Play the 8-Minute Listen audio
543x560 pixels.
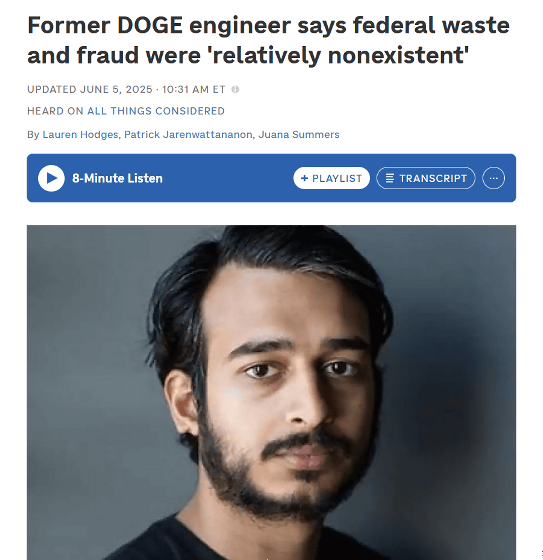51,178
